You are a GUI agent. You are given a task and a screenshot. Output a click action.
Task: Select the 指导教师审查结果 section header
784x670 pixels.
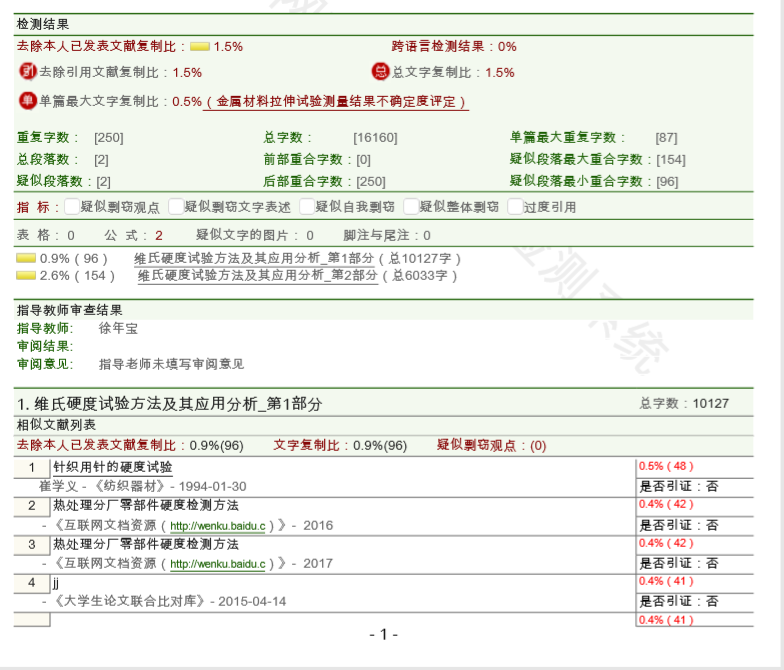70,310
